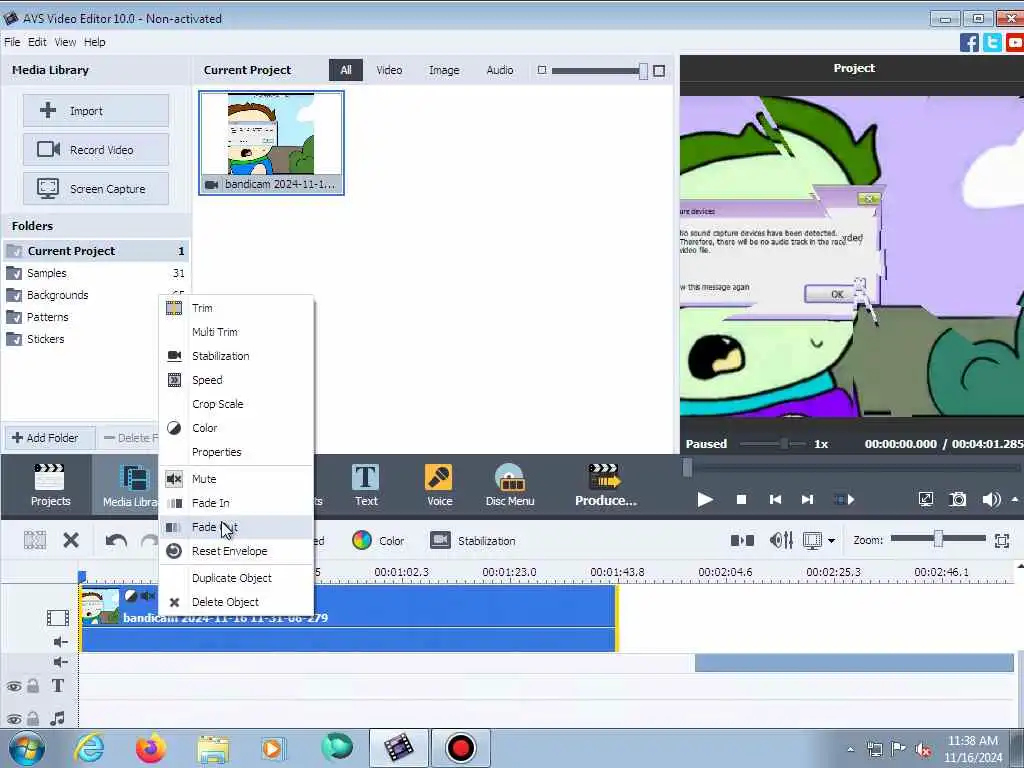Open the Help menu

click(x=95, y=42)
